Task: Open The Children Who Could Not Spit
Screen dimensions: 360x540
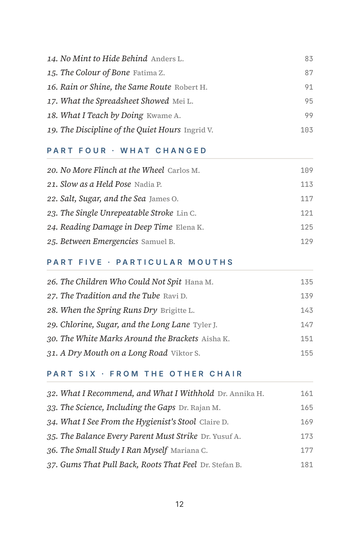Action: tap(179, 282)
